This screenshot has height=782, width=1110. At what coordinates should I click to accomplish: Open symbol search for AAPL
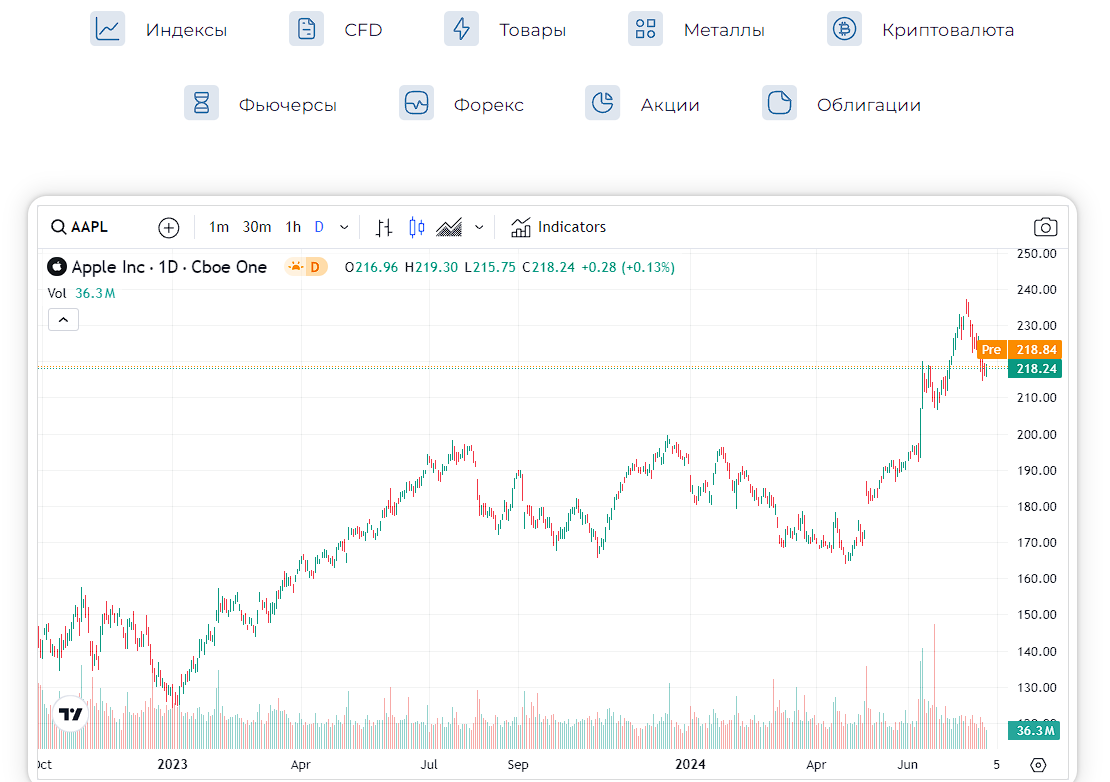tap(79, 227)
